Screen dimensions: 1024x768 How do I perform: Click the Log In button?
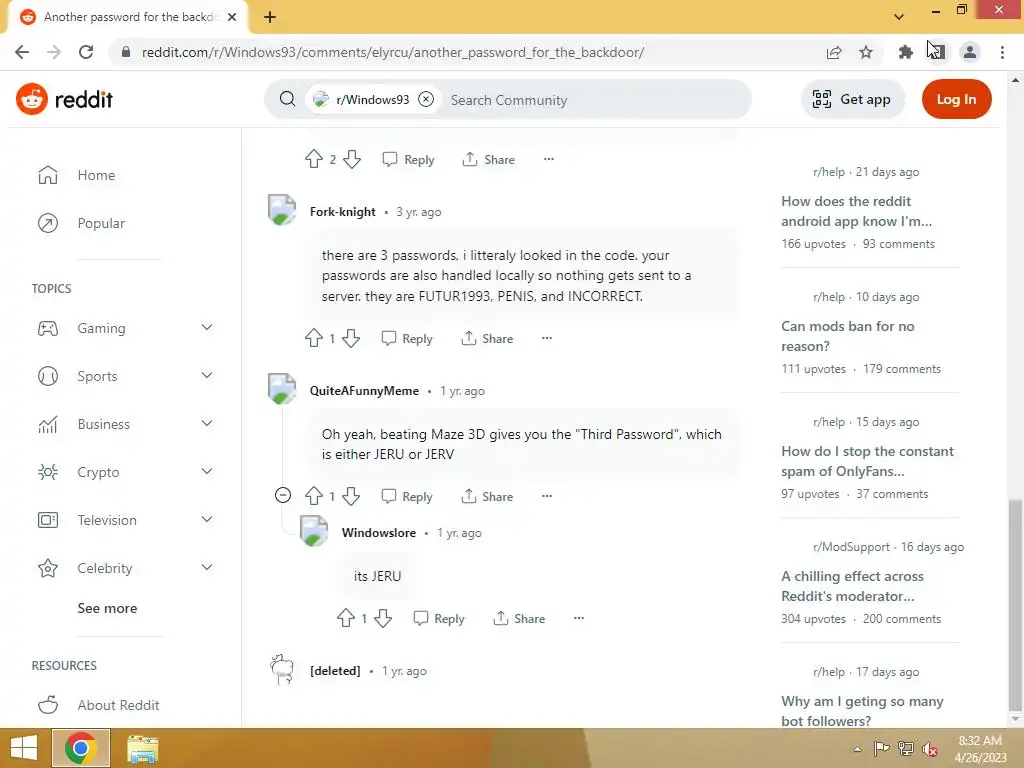coord(956,99)
